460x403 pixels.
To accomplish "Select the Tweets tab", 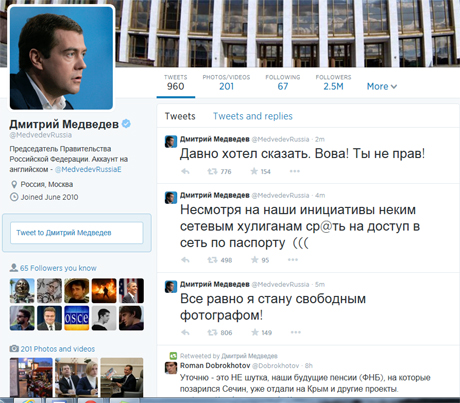I will [x=180, y=116].
